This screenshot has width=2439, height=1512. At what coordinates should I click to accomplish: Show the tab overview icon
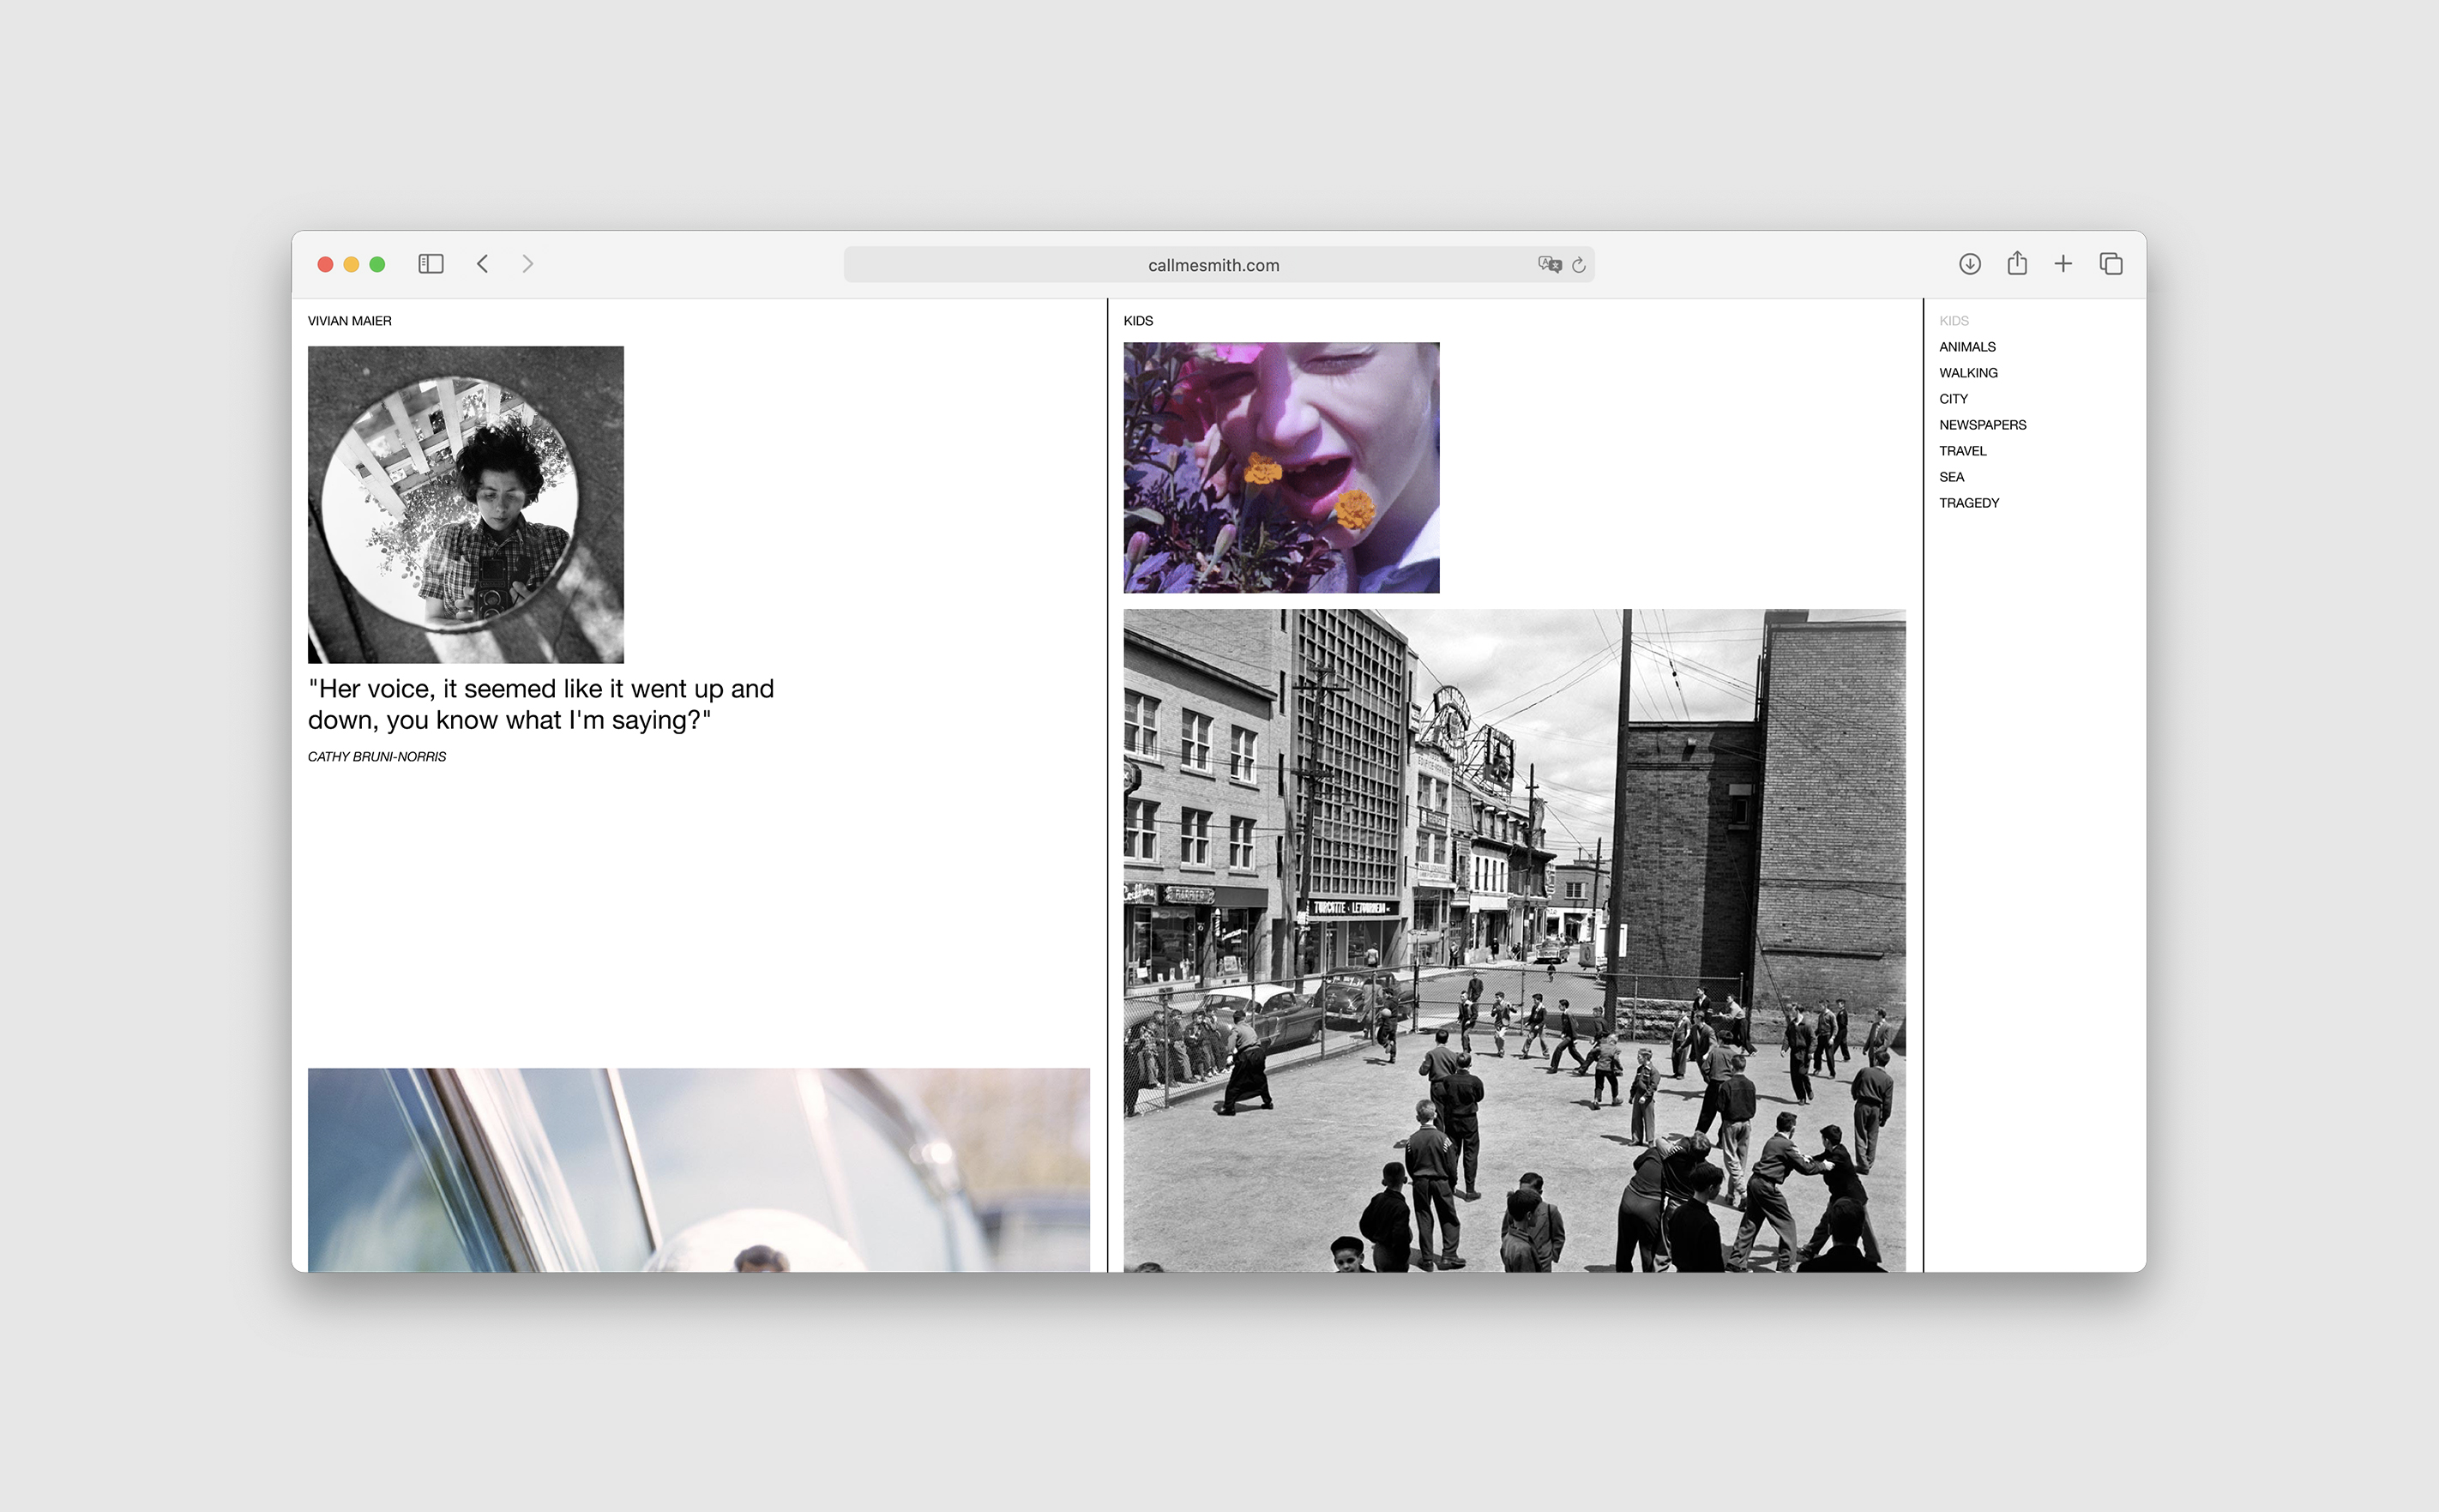[2111, 264]
